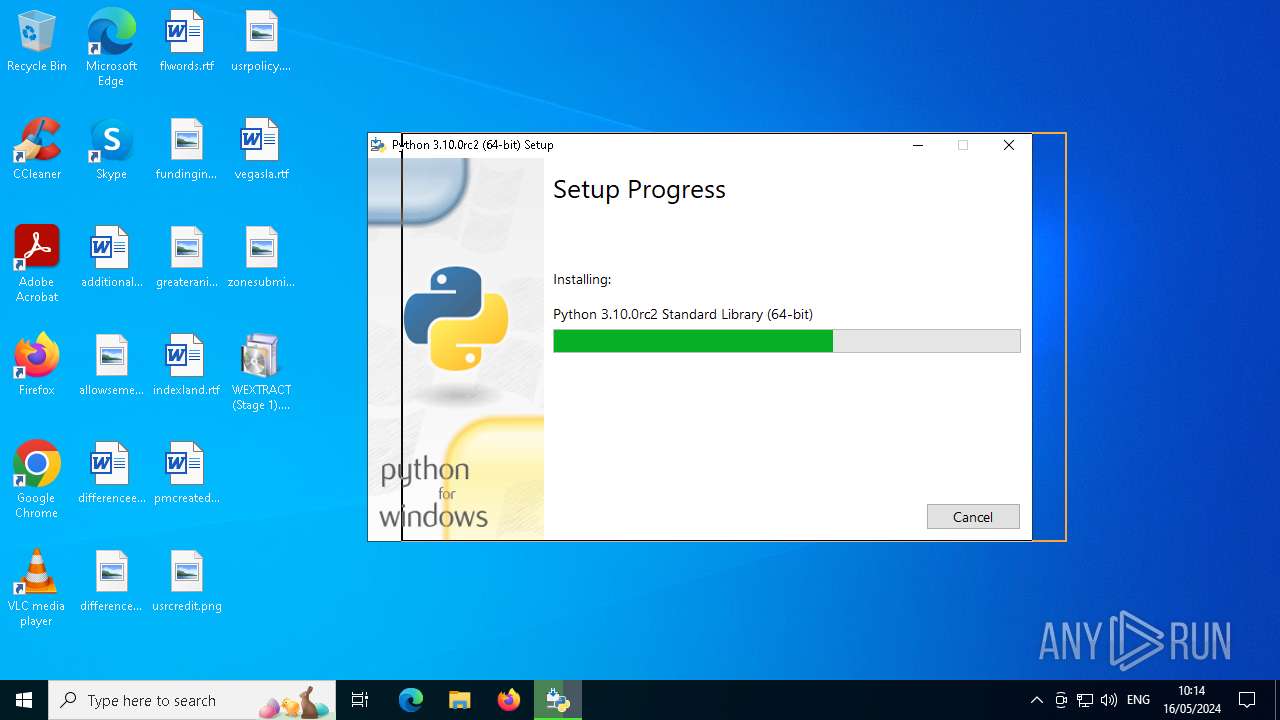Click the Setup Progress heading
Screen dimensions: 1280x720
tap(639, 189)
